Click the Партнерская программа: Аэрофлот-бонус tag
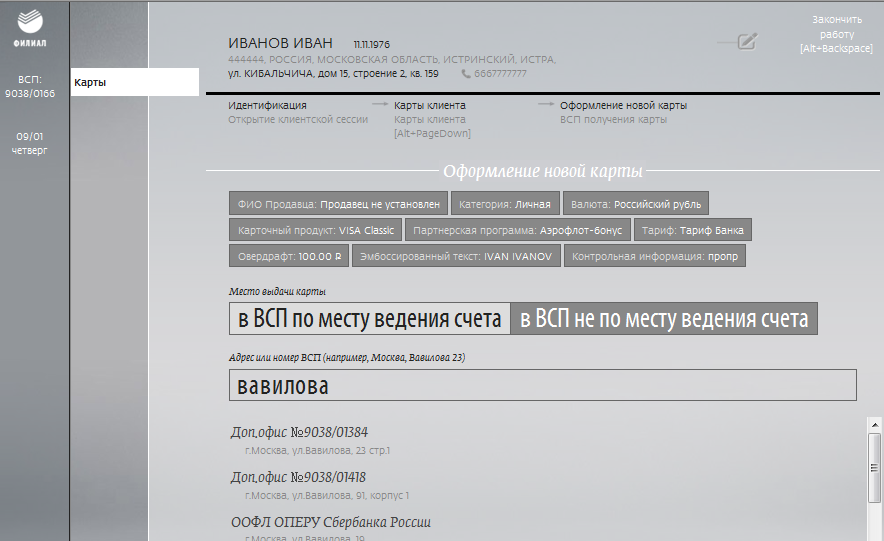The image size is (884, 541). [x=518, y=230]
